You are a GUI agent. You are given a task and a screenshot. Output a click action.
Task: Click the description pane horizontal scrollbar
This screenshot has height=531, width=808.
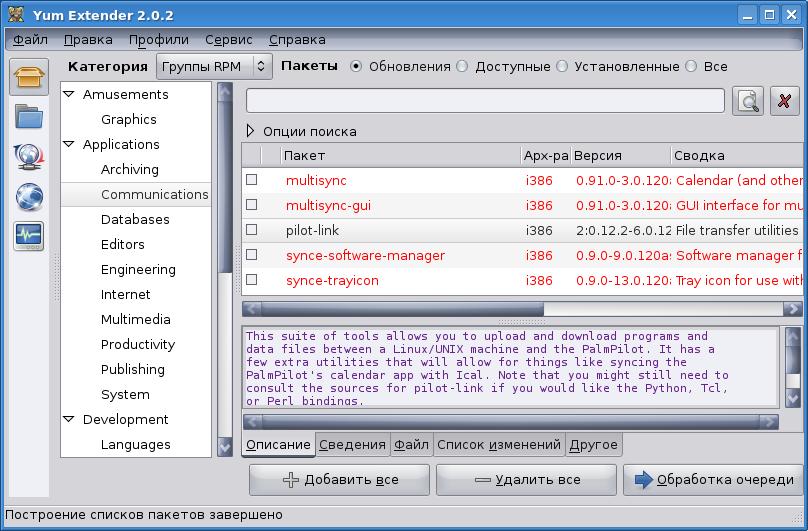(x=511, y=422)
